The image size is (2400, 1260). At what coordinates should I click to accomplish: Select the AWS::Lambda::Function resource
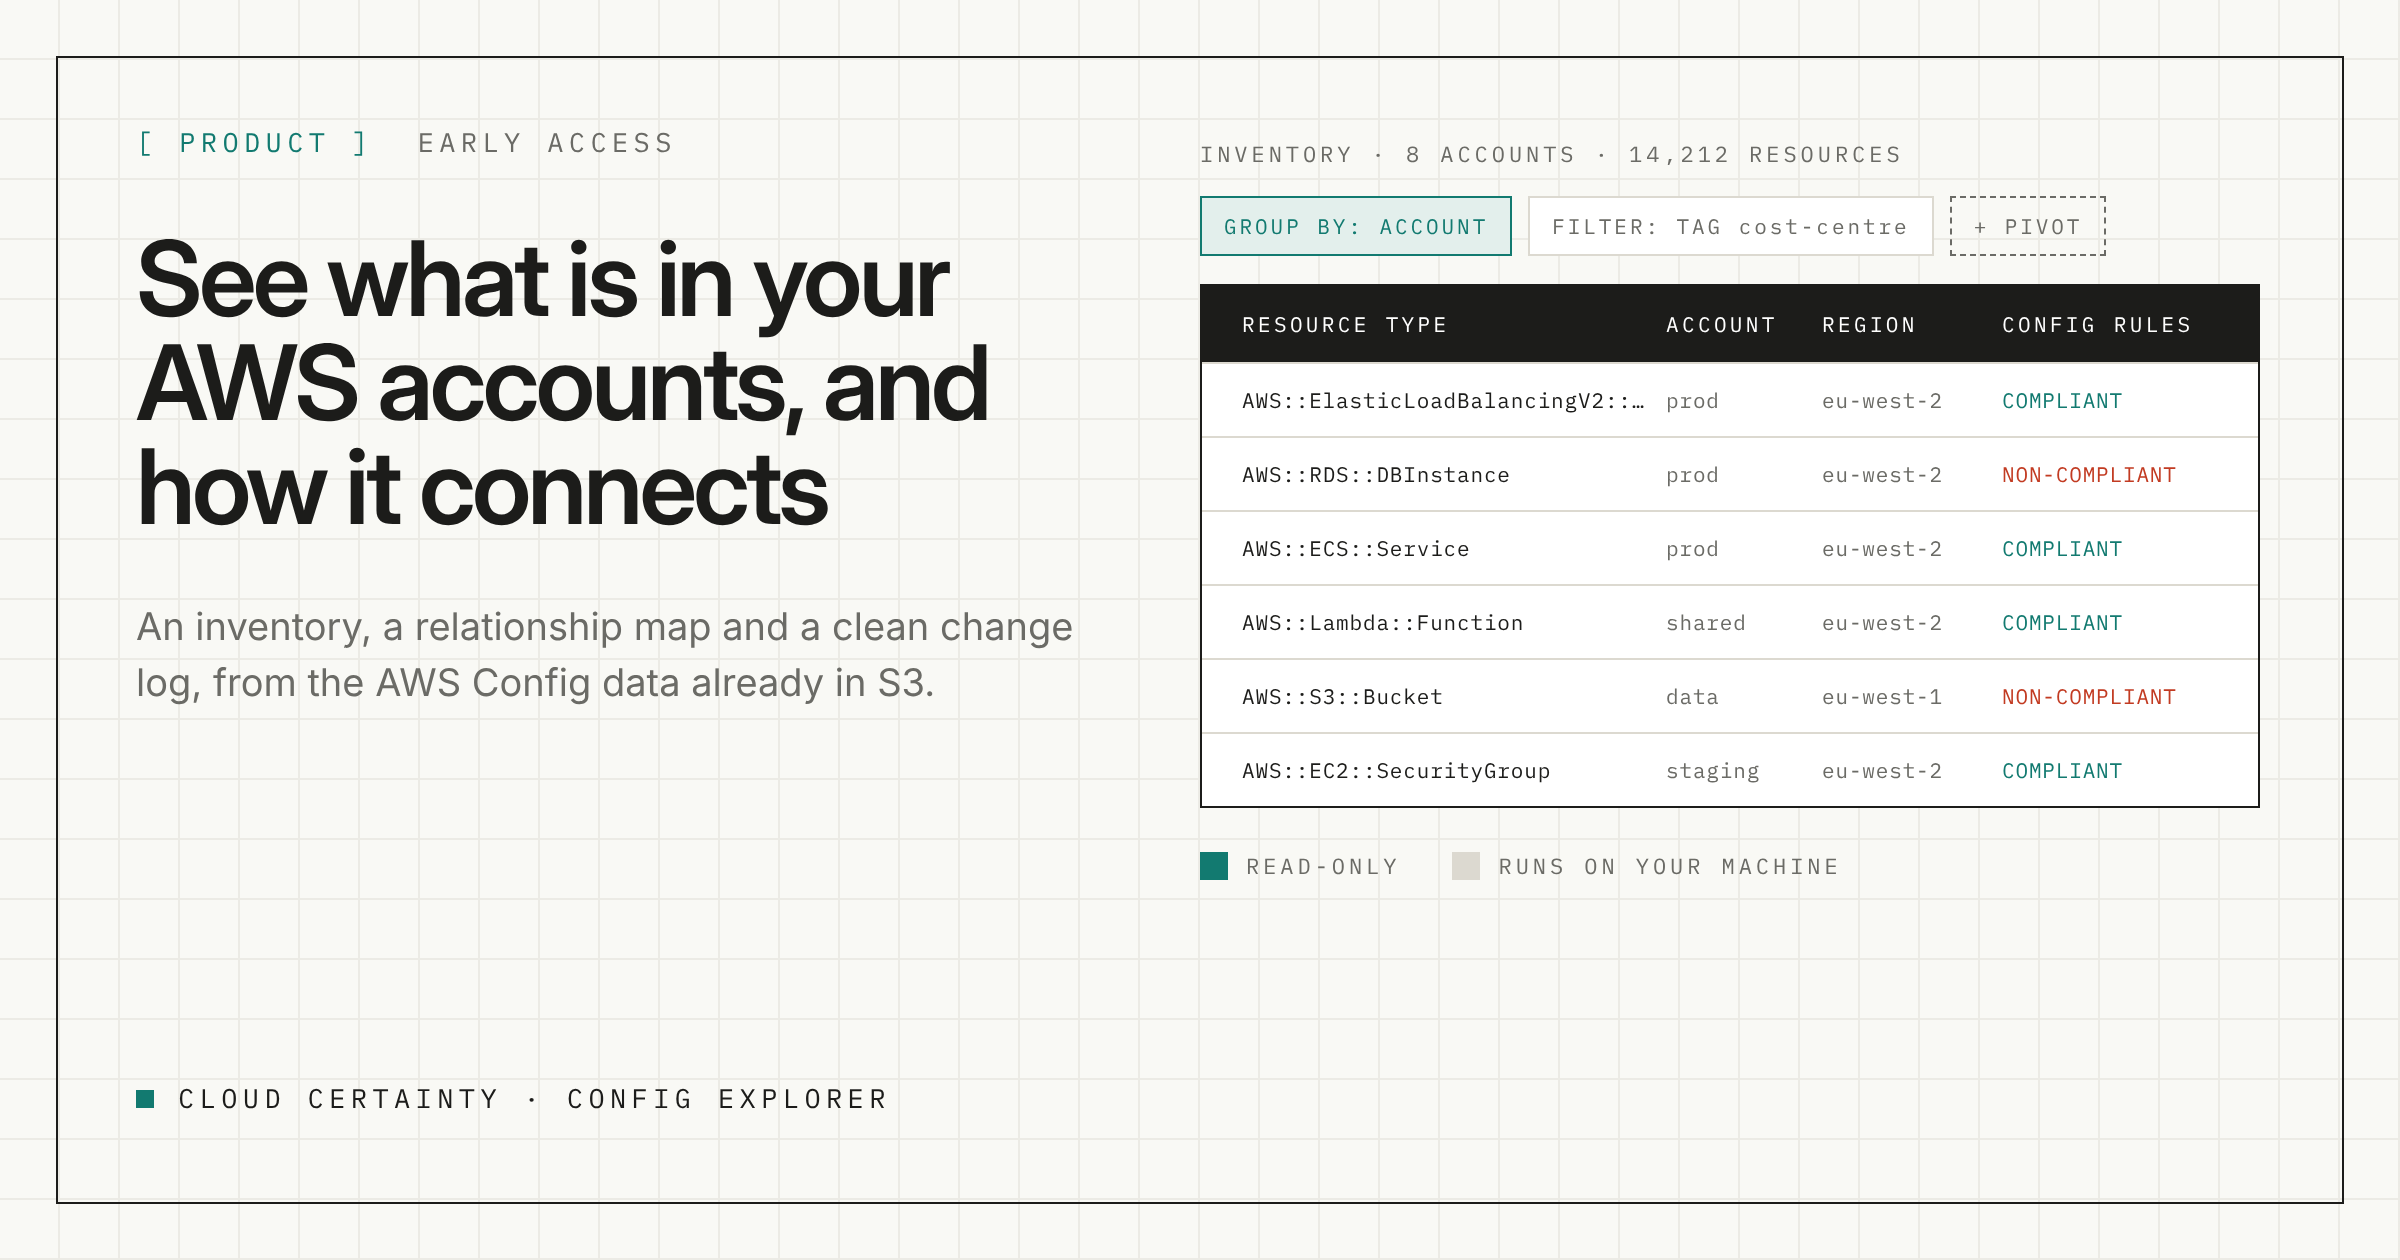click(x=1382, y=623)
